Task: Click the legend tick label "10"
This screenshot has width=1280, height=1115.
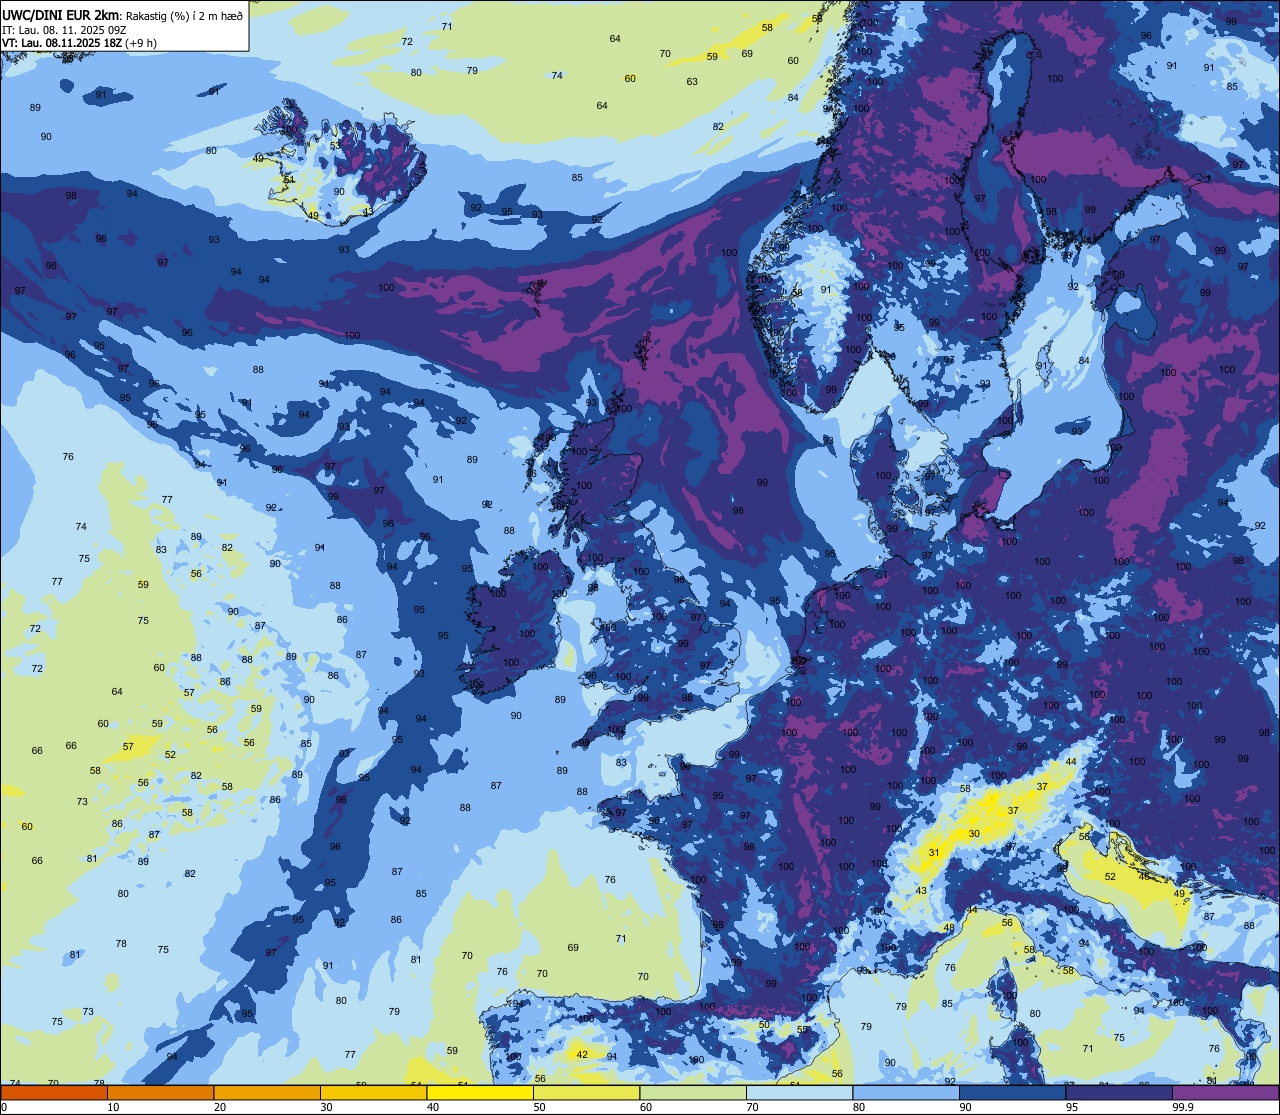Action: pos(113,1107)
